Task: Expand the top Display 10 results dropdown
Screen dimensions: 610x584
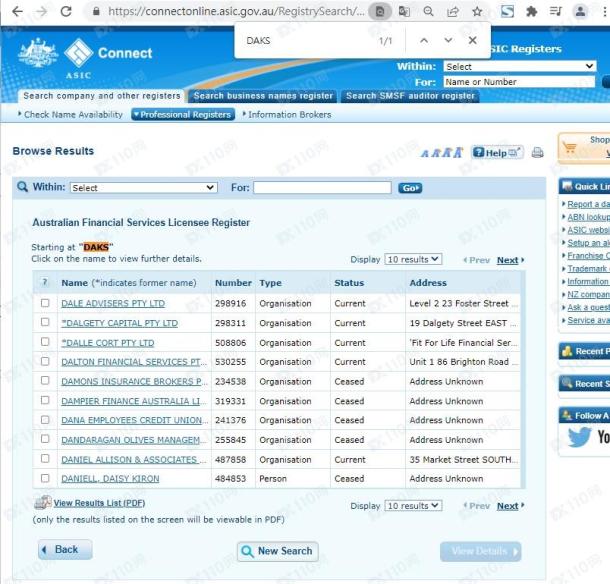Action: point(413,260)
